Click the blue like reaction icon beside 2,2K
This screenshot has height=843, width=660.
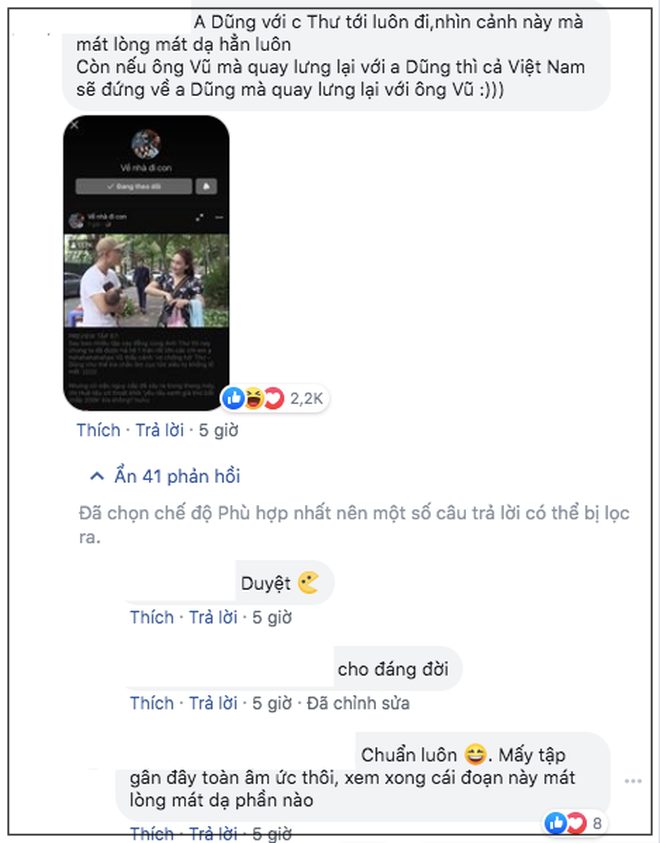[233, 398]
